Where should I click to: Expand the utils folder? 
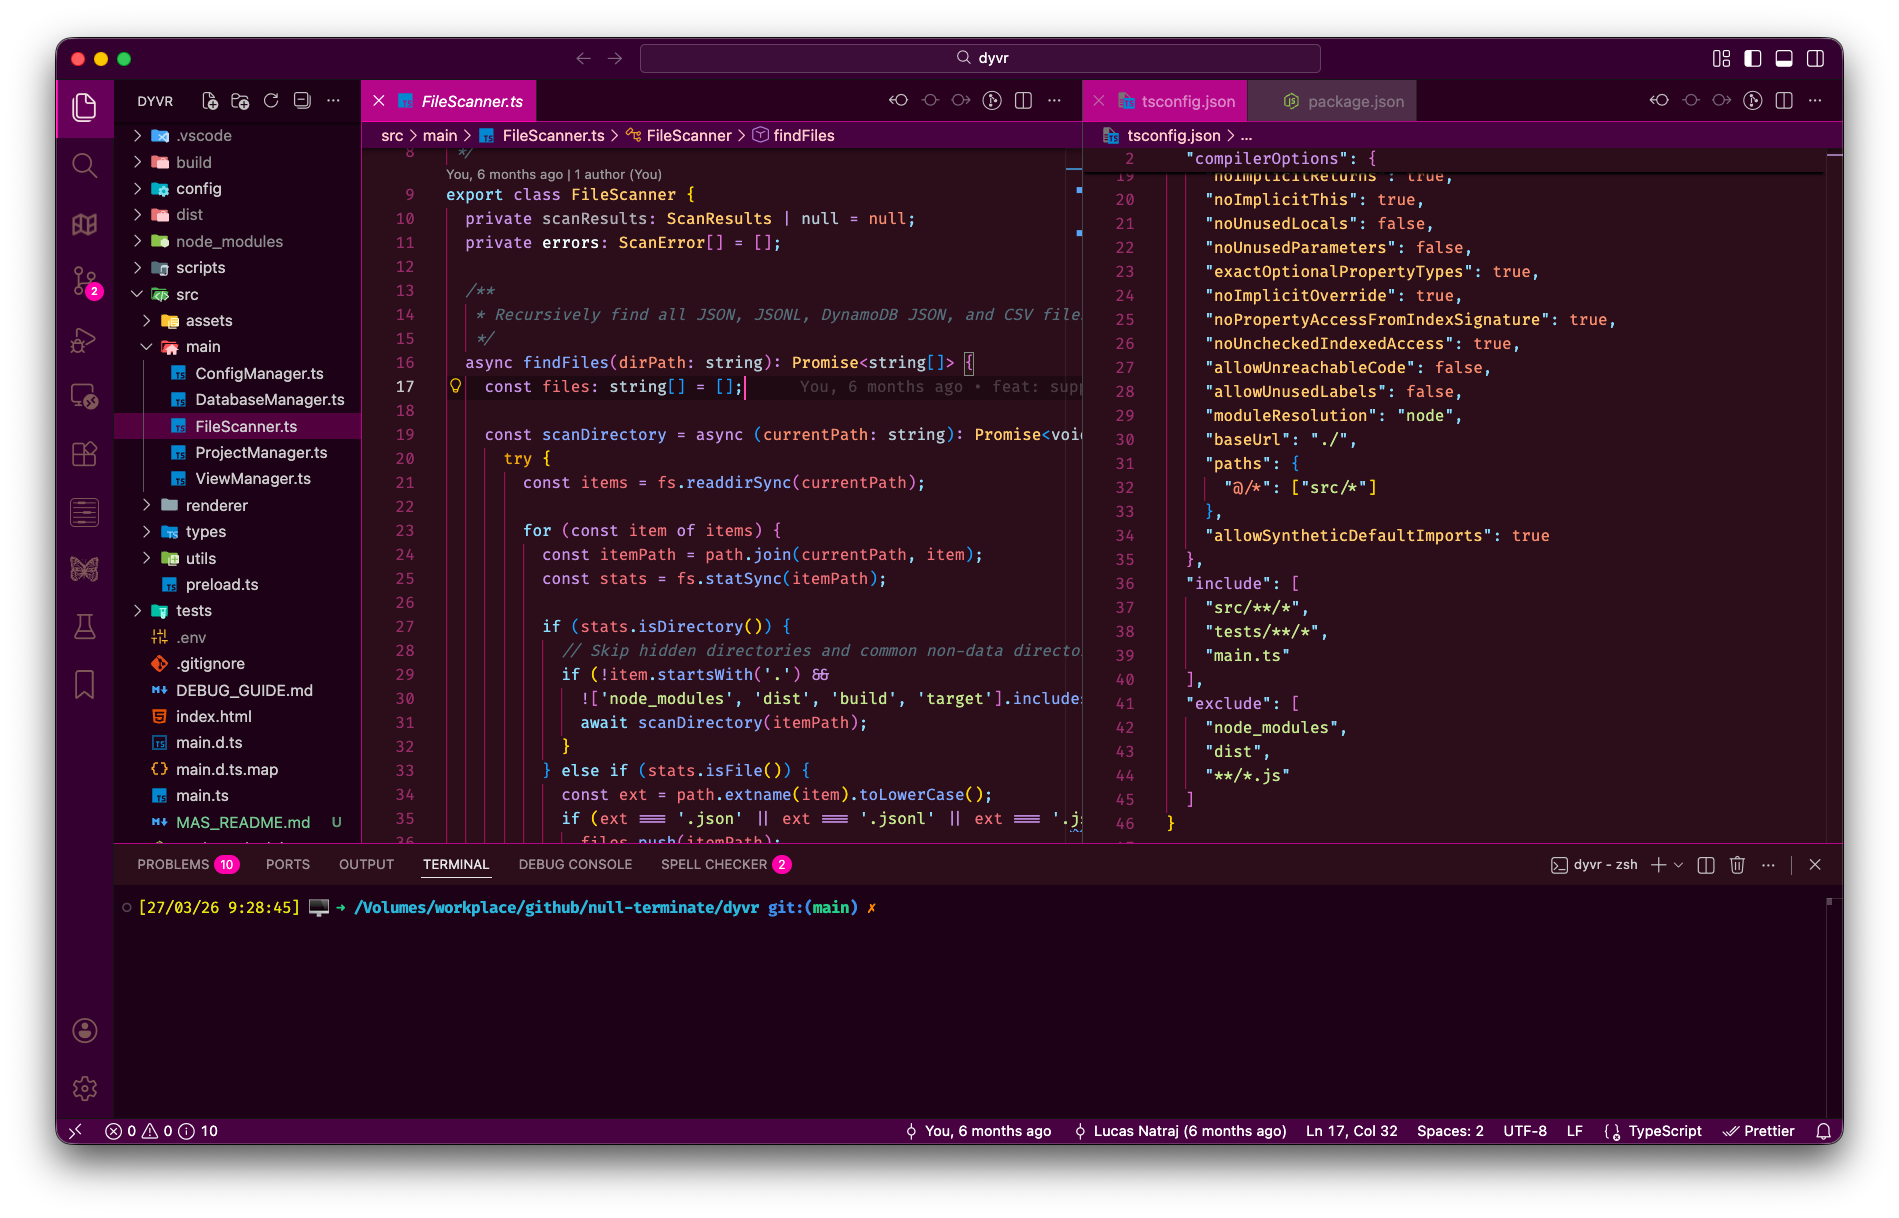pyautogui.click(x=238, y=558)
